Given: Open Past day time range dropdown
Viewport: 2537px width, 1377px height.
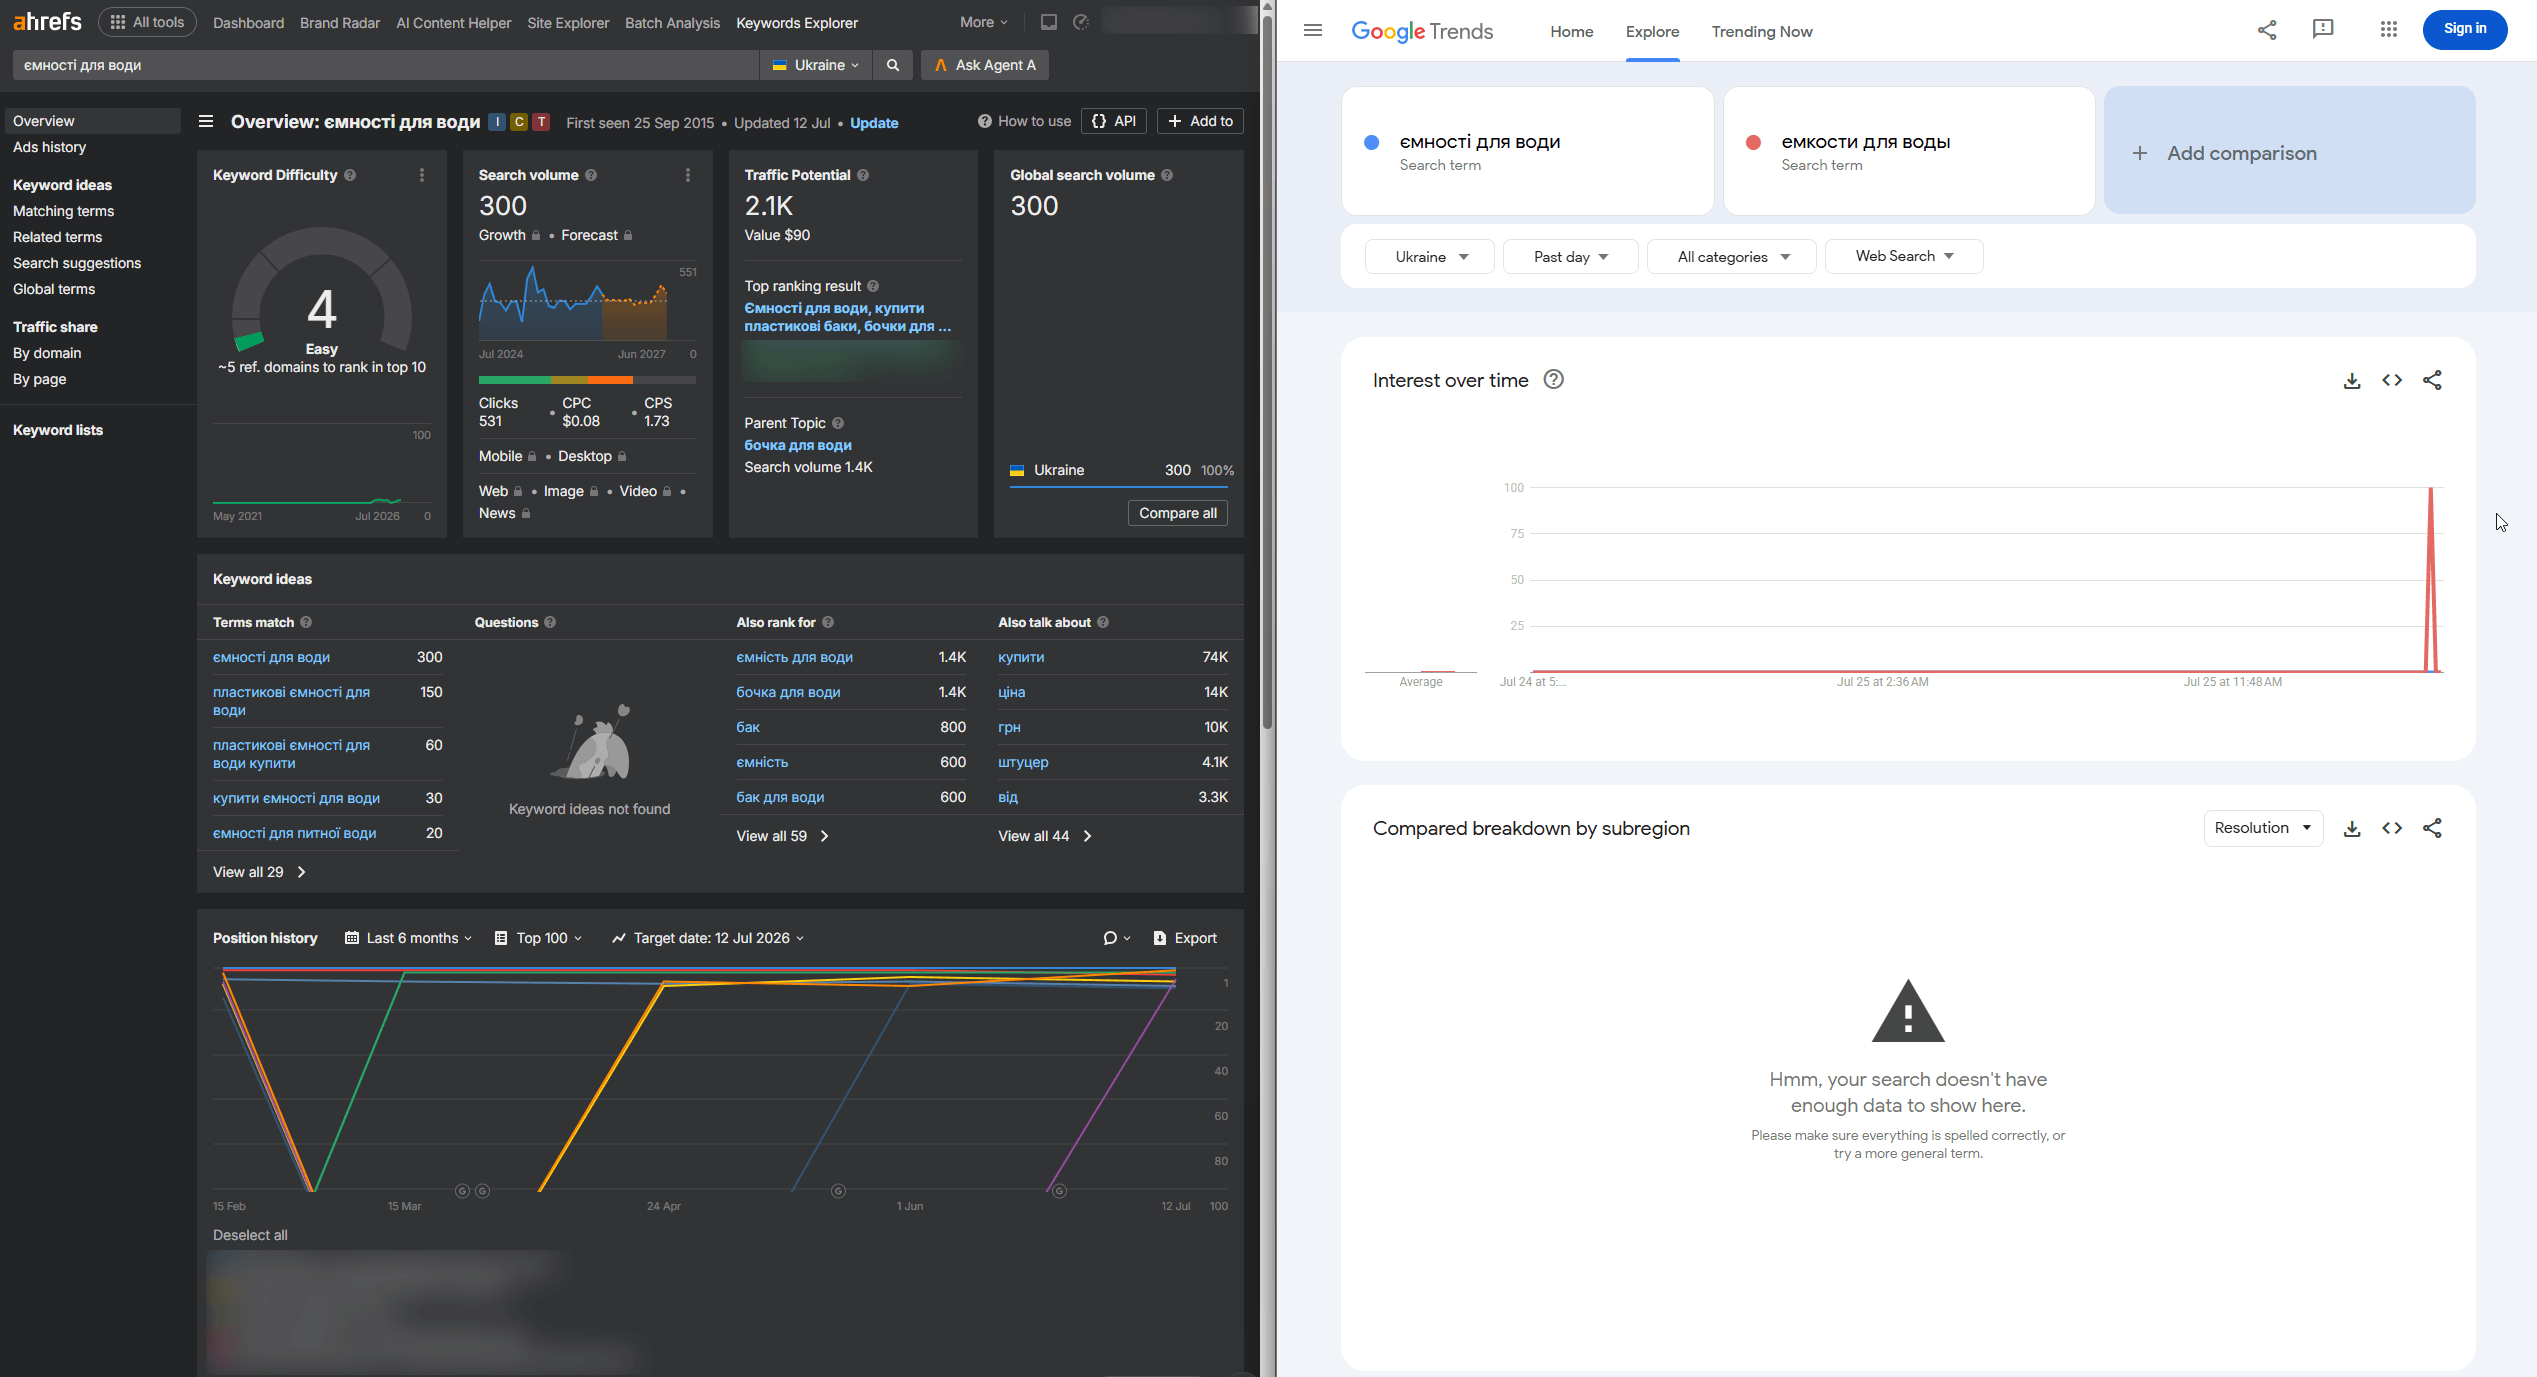Looking at the screenshot, I should (1570, 257).
